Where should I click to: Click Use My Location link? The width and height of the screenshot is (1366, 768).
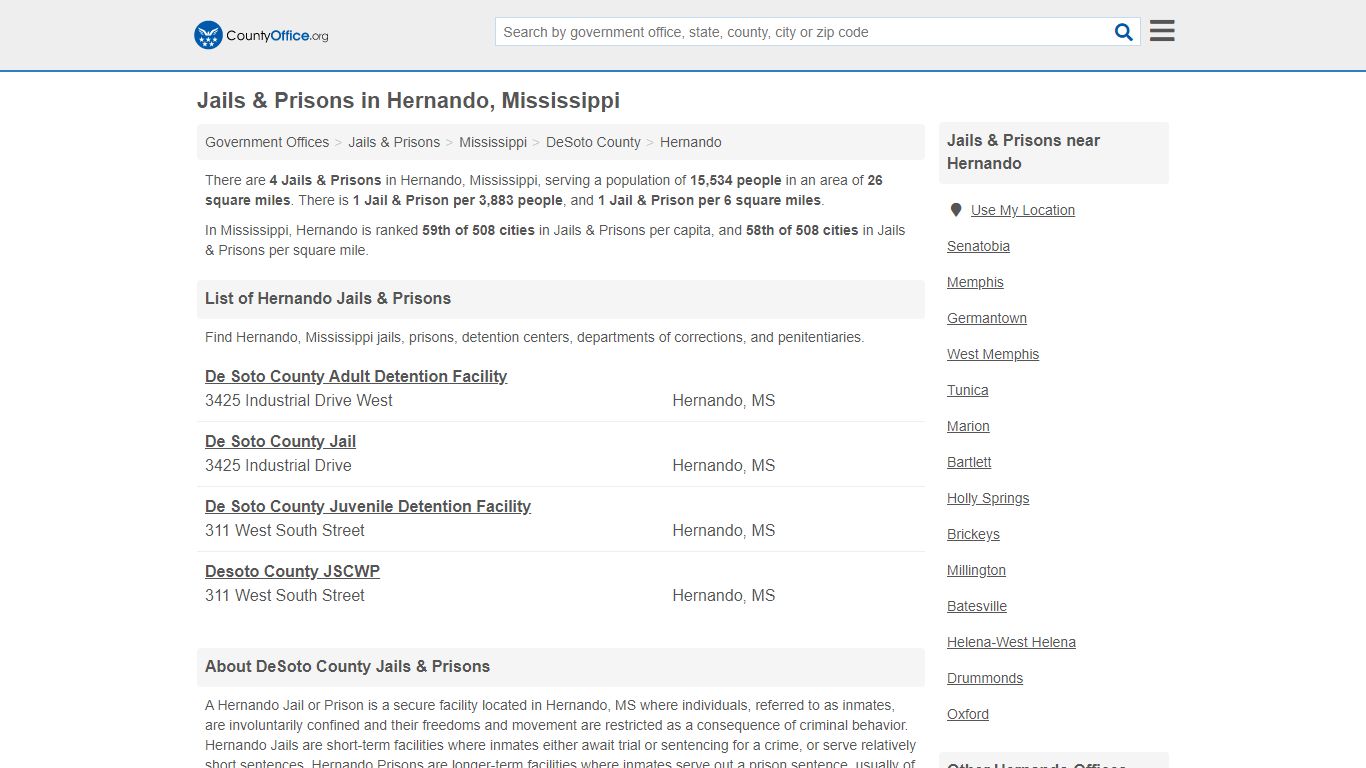[x=1023, y=210]
